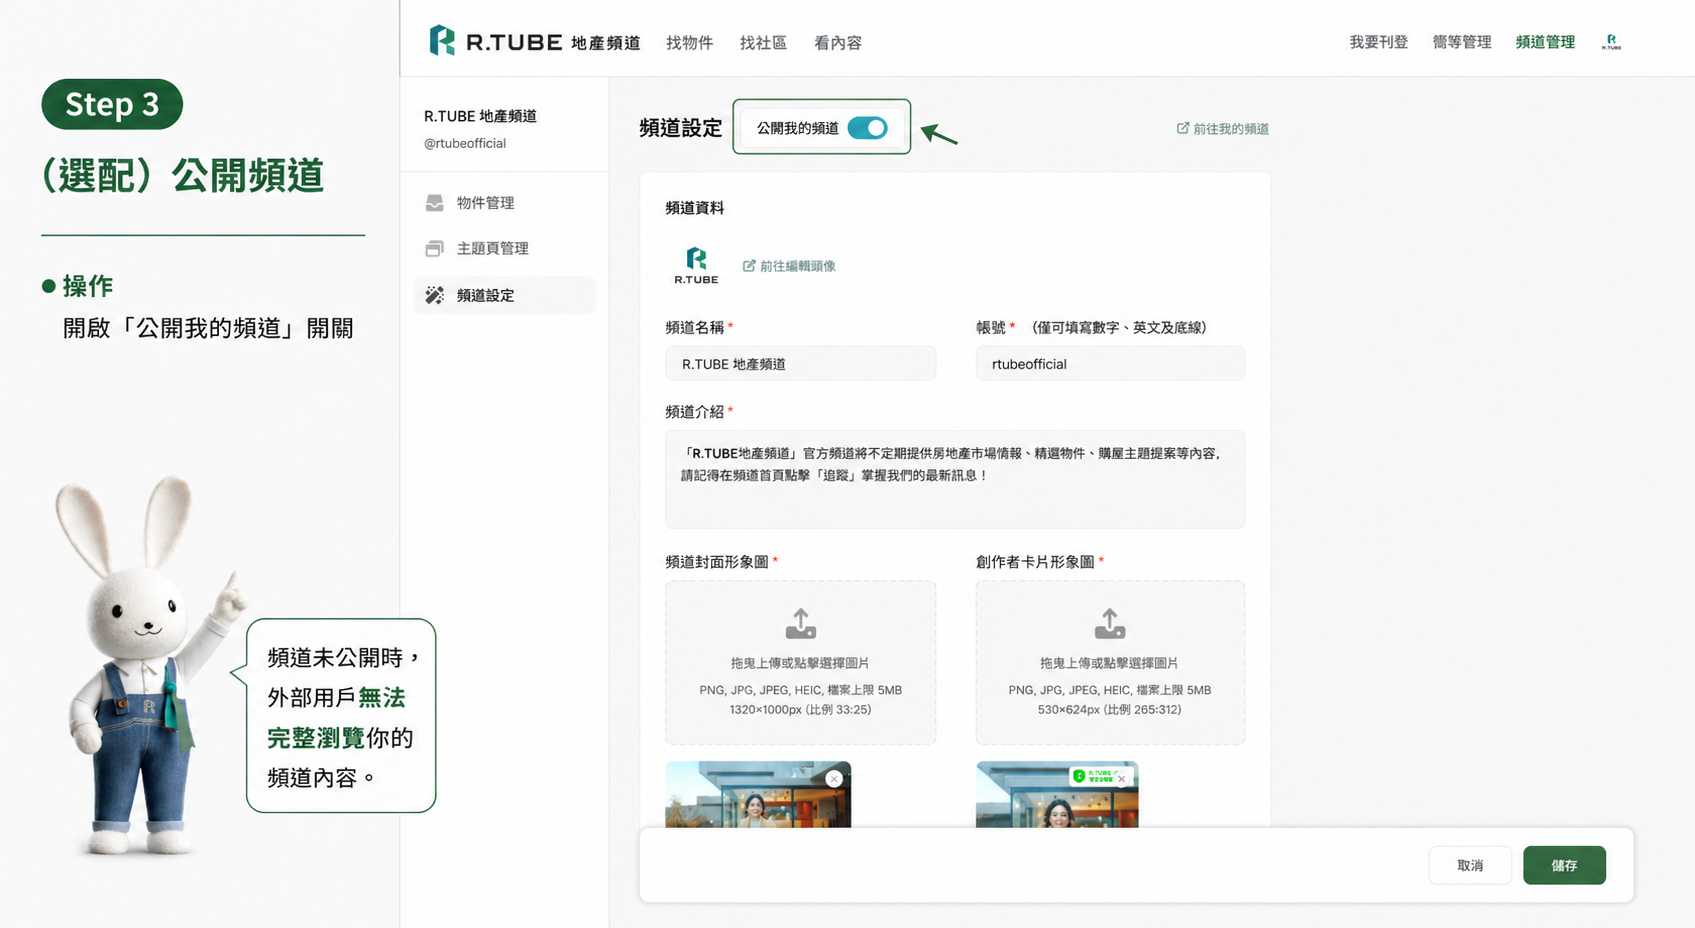Open 找物件 in top navigation
This screenshot has width=1695, height=928.
tap(689, 43)
